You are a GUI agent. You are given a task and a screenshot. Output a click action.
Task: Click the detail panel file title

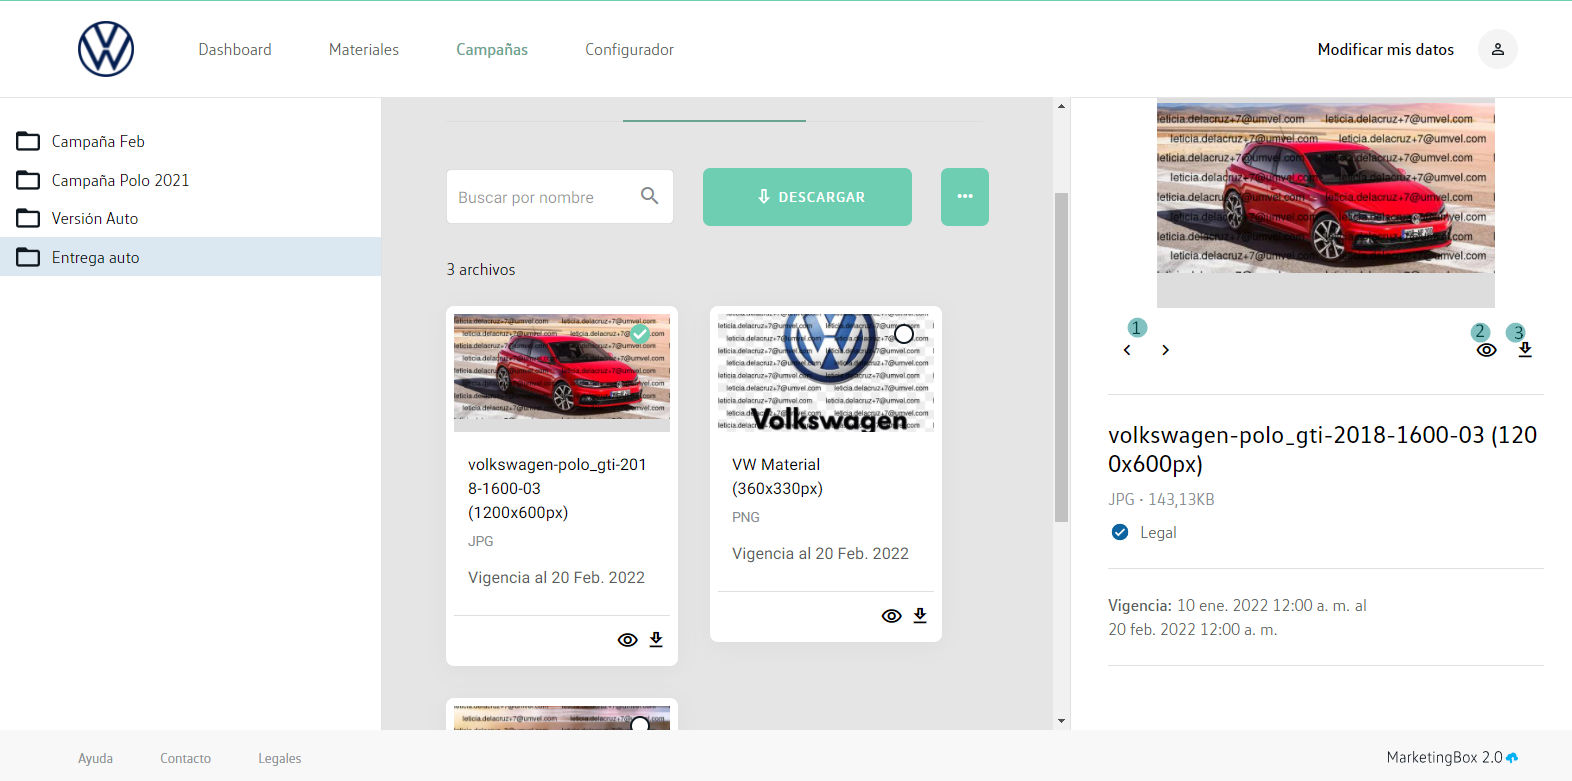(x=1323, y=449)
